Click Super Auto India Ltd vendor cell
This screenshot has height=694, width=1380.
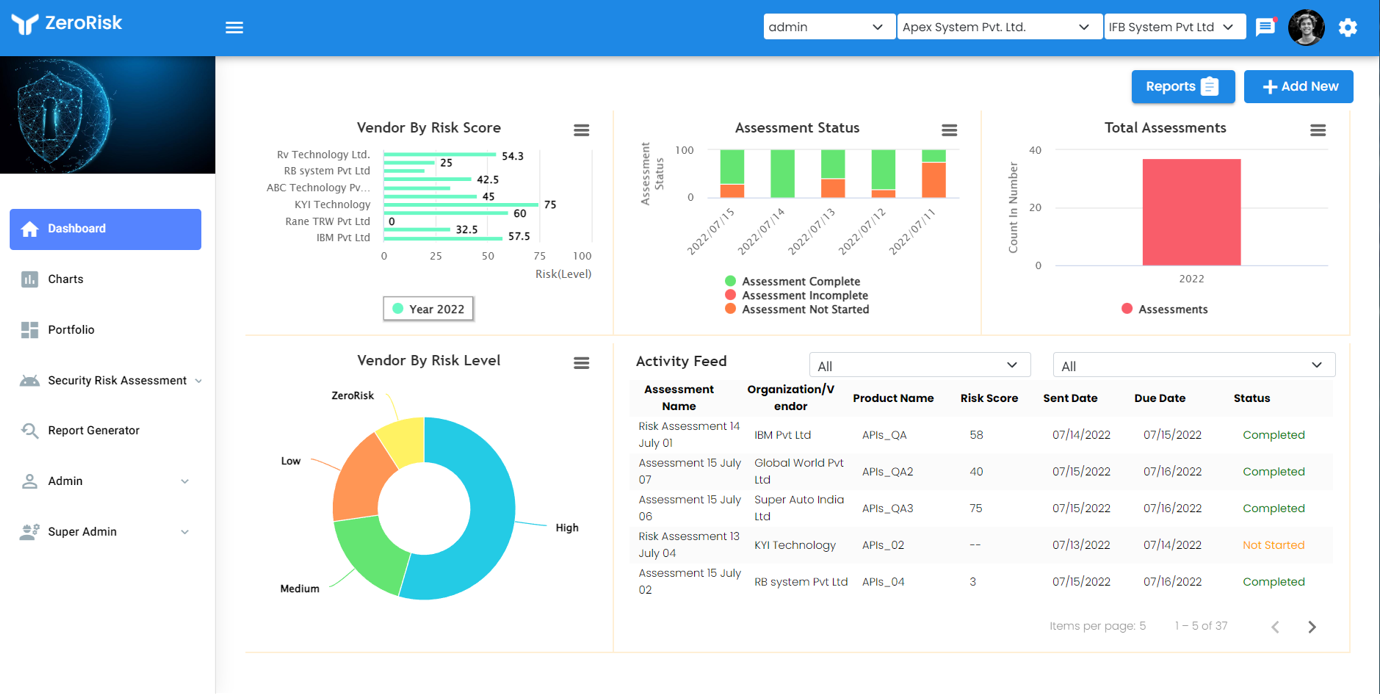799,508
